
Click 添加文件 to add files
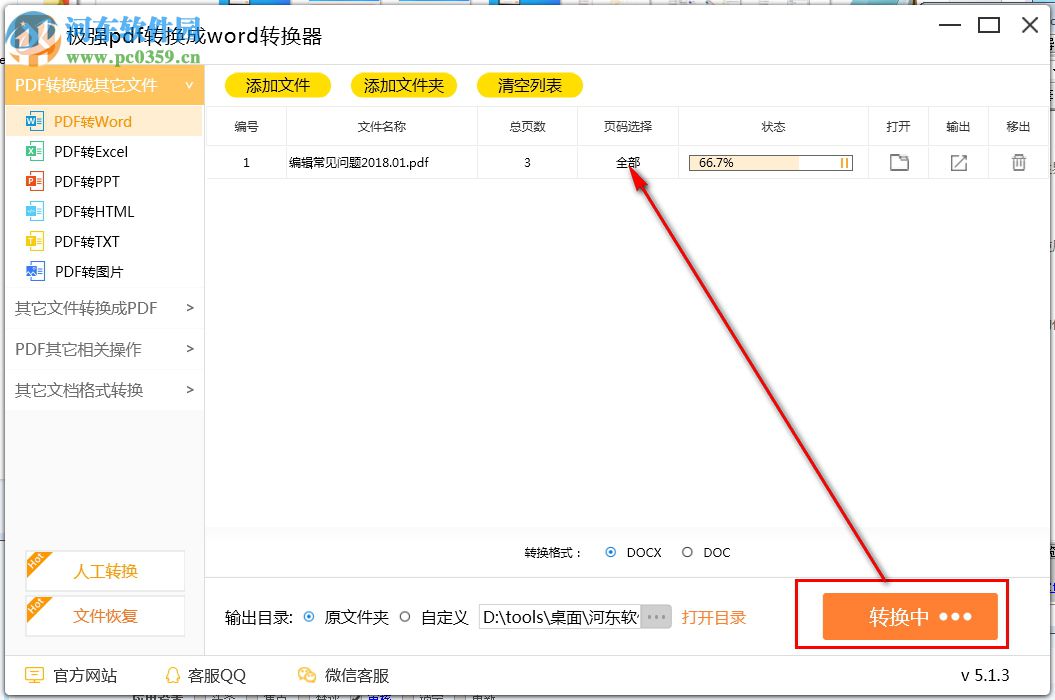coord(277,85)
